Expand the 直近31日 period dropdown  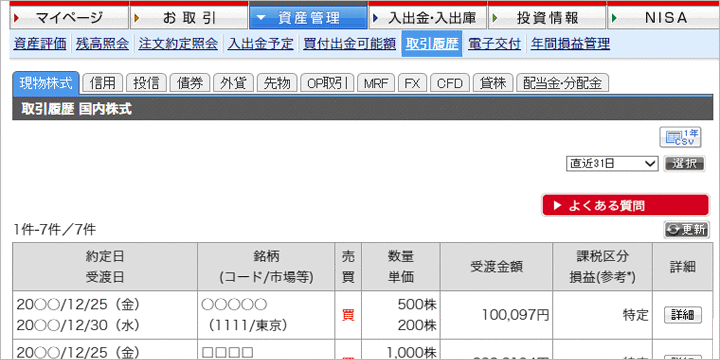(613, 163)
